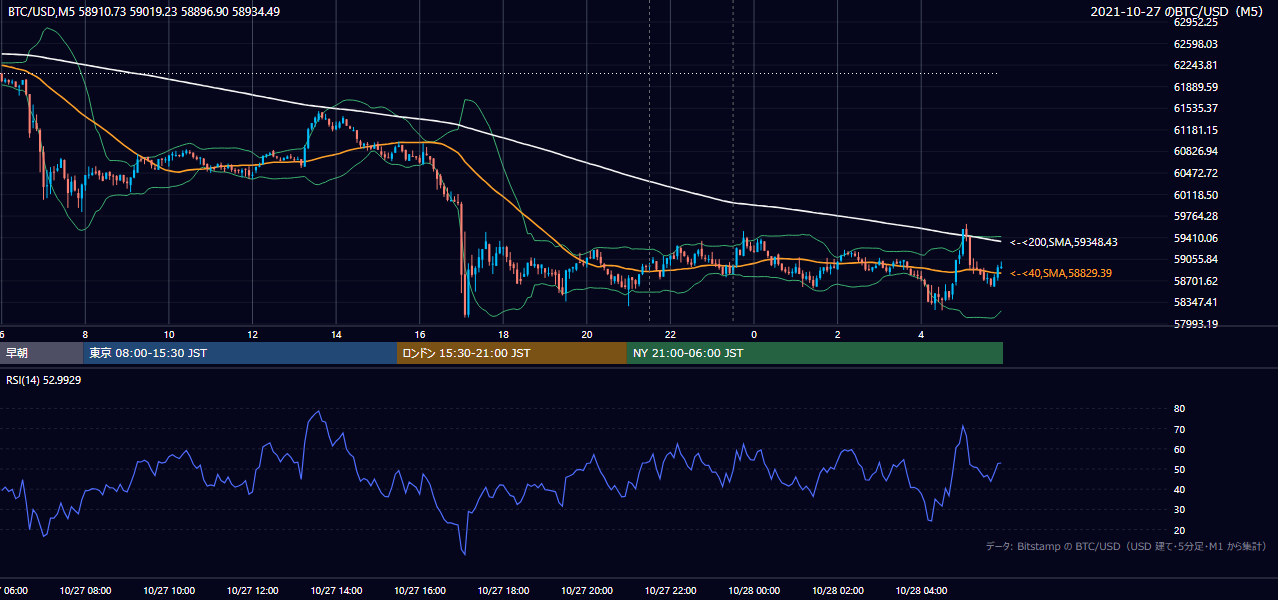Click the RSI axis value 70

tap(1179, 429)
